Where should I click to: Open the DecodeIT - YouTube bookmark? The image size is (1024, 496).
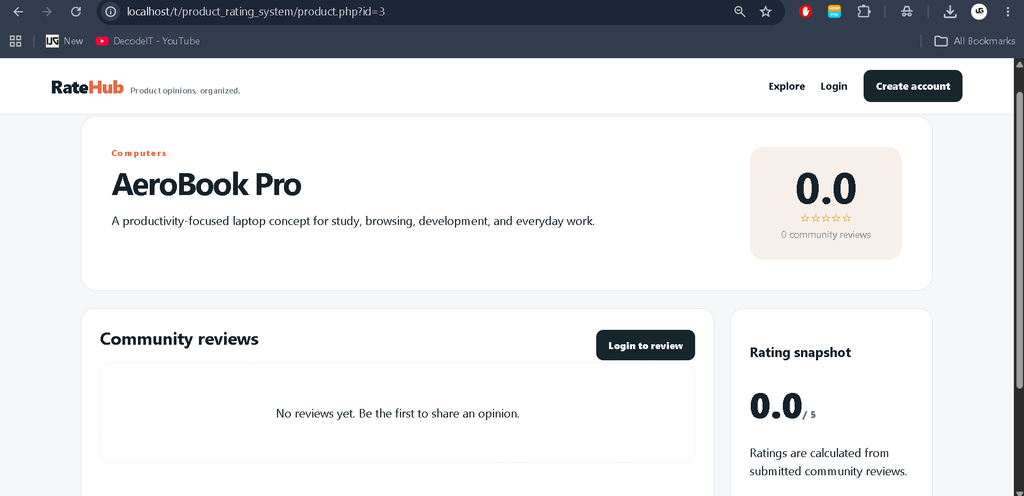pos(148,41)
